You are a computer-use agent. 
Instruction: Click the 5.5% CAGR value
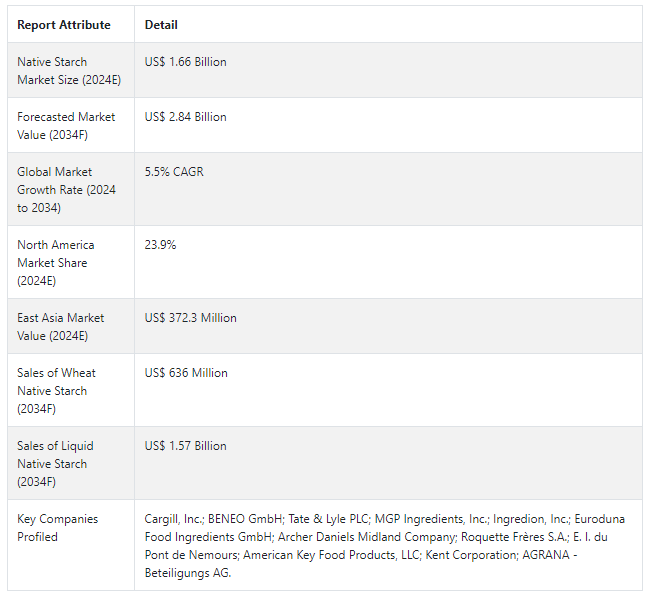pos(174,172)
